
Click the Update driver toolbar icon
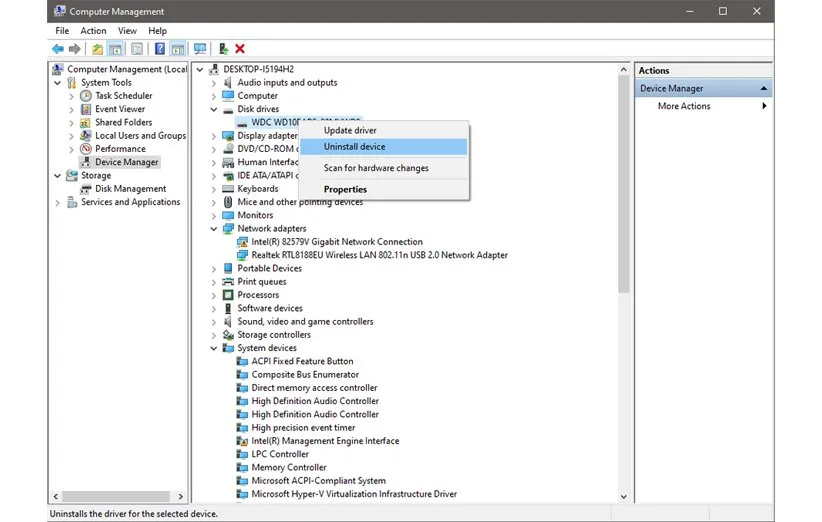pyautogui.click(x=223, y=49)
